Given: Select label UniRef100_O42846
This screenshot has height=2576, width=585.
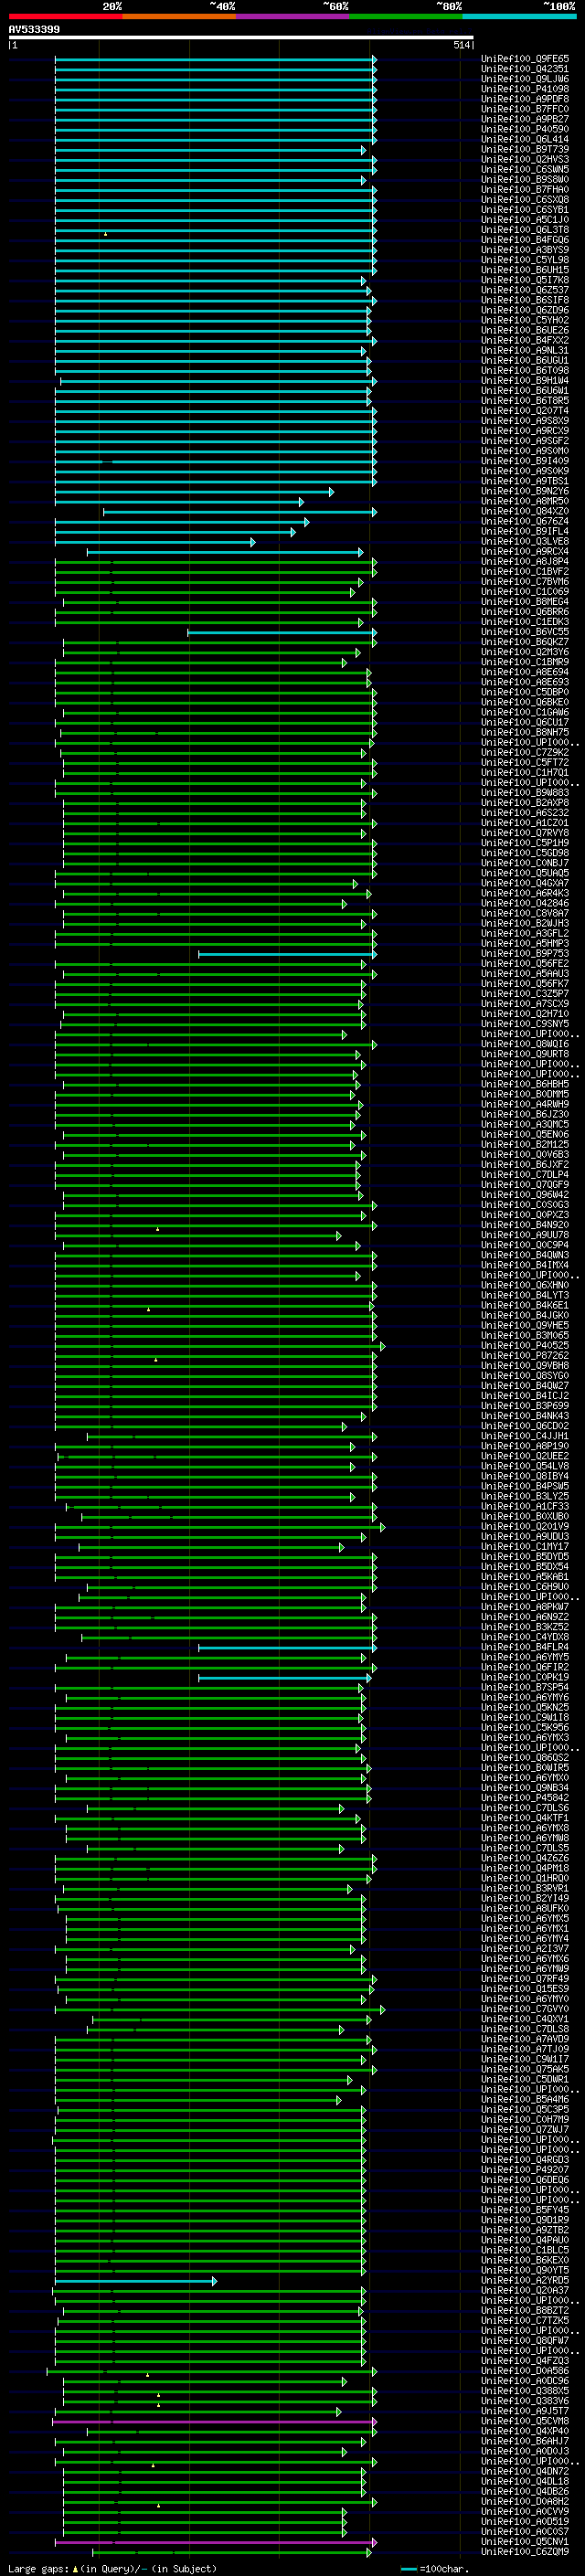Looking at the screenshot, I should point(525,903).
